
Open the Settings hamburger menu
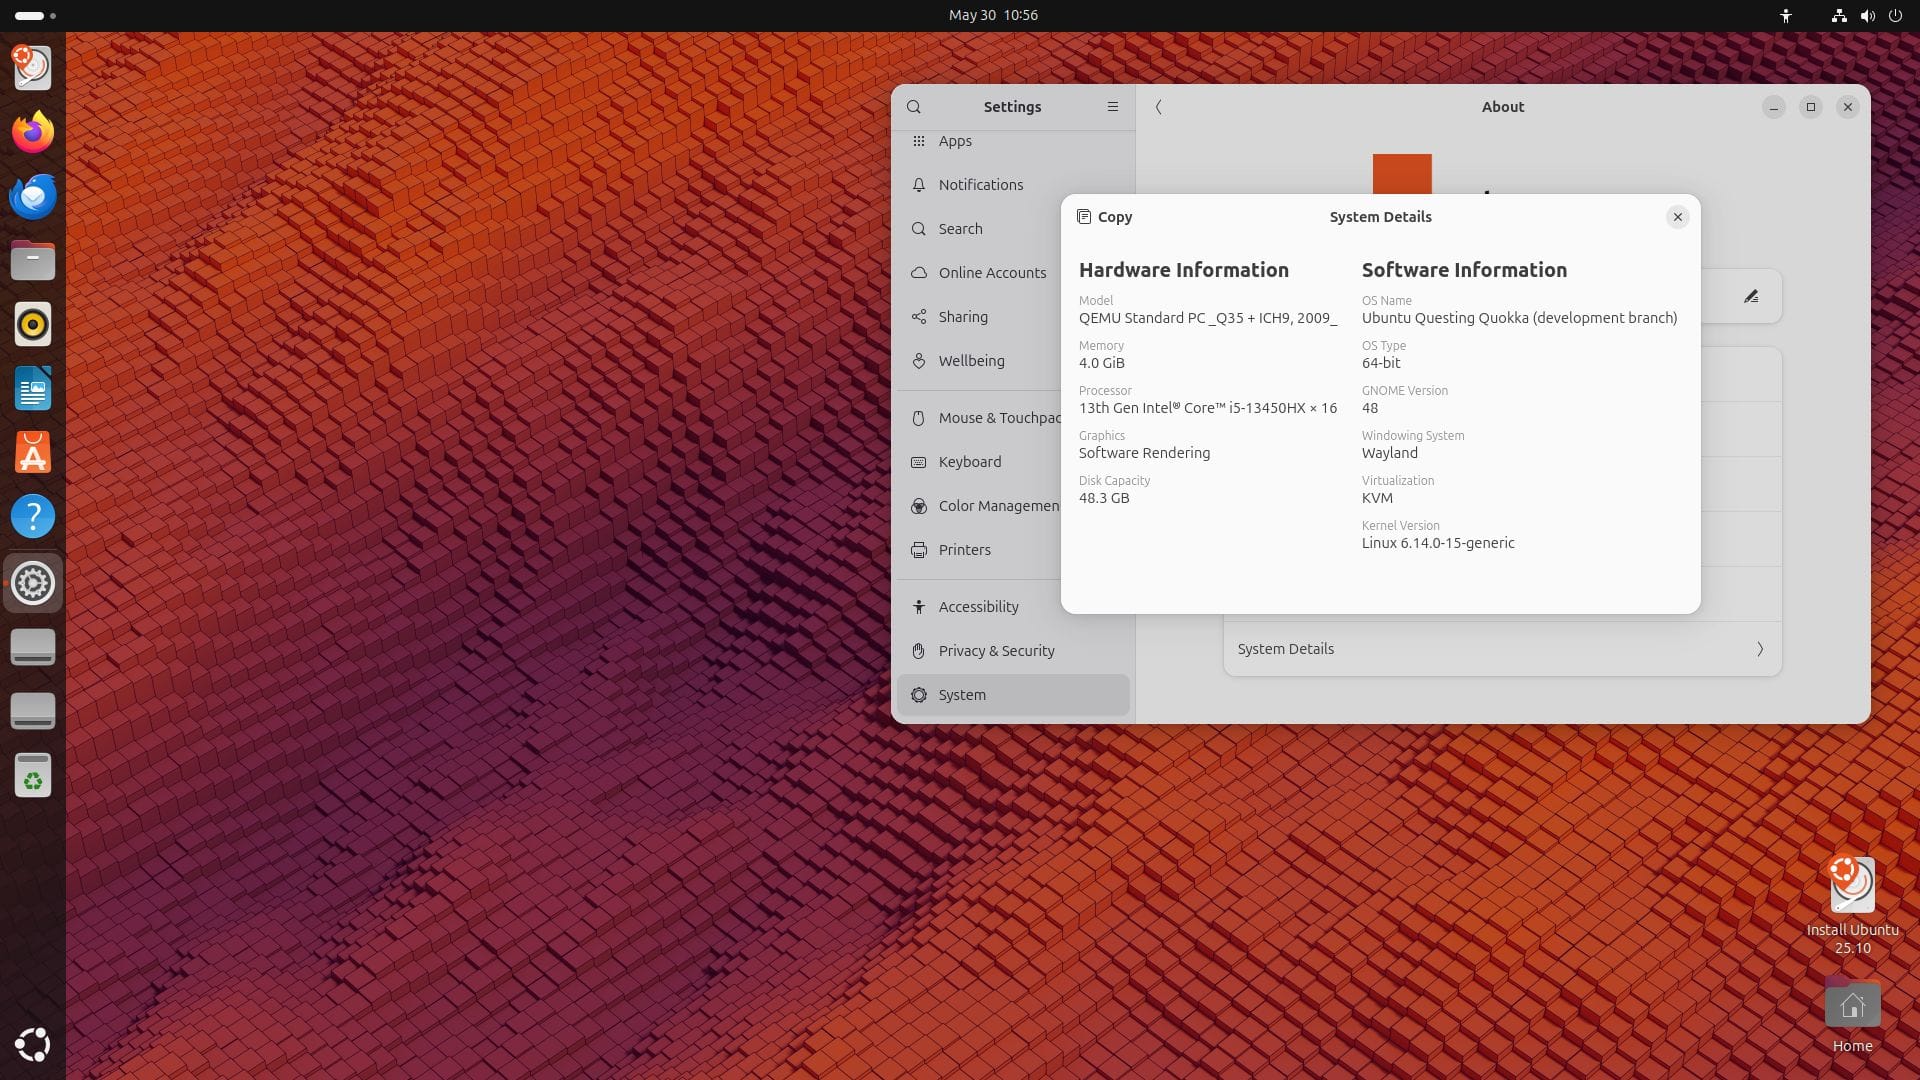tap(1112, 107)
